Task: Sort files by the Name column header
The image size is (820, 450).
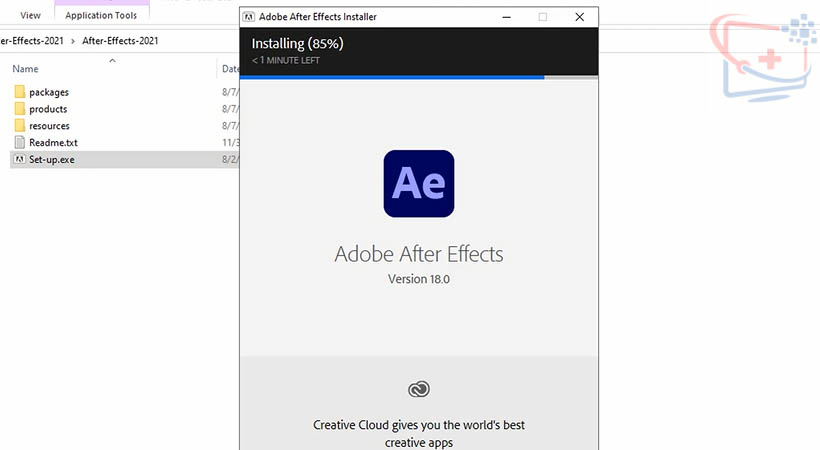Action: [26, 69]
